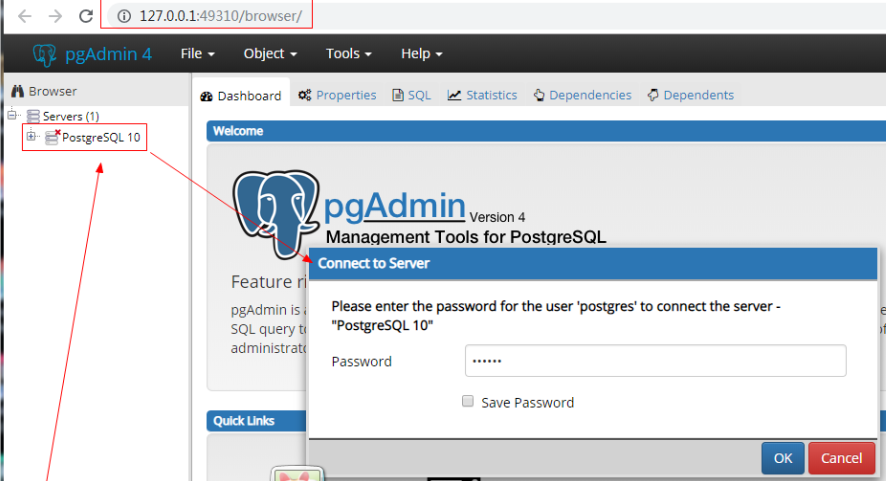Click the Dashboard tab gauge icon
Viewport: 886px width, 481px height.
206,96
